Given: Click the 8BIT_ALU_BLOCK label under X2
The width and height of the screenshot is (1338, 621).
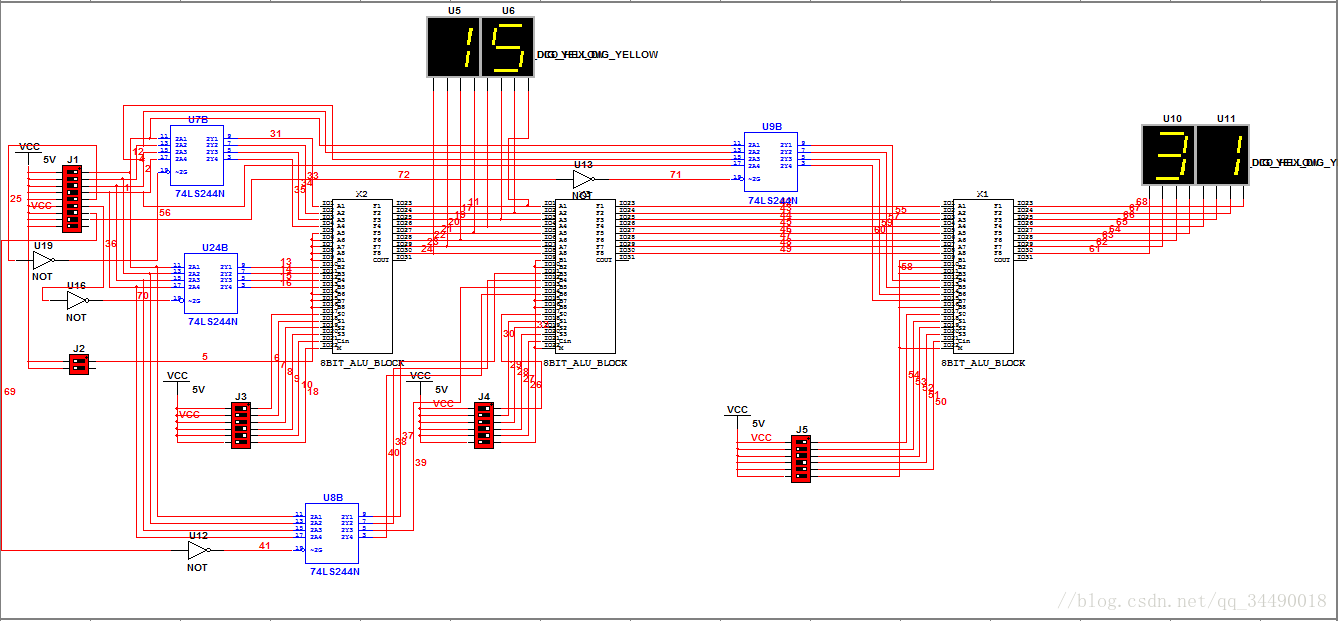Looking at the screenshot, I should tap(362, 363).
